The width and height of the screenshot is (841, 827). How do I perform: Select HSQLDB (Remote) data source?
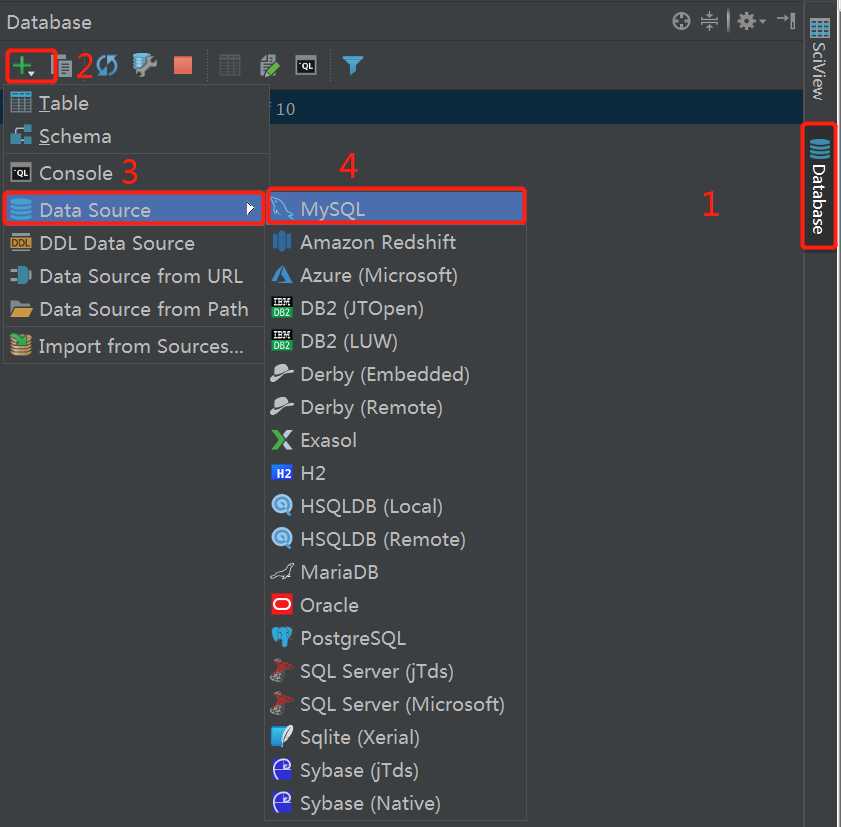point(396,540)
